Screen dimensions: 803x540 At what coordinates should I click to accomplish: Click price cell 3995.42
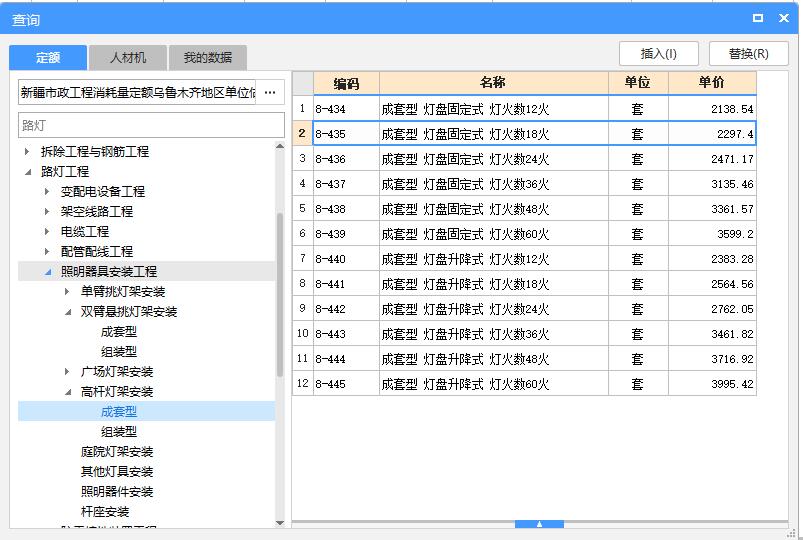(x=712, y=384)
